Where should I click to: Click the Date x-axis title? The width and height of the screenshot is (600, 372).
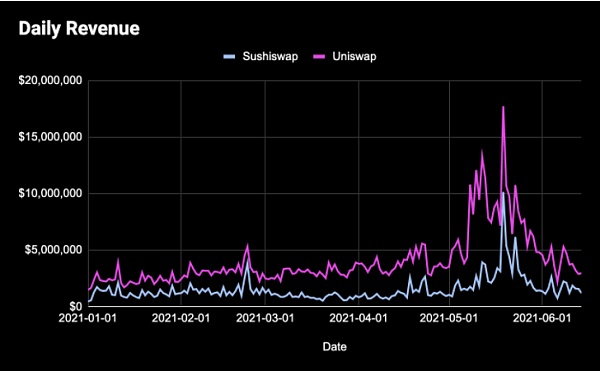335,347
